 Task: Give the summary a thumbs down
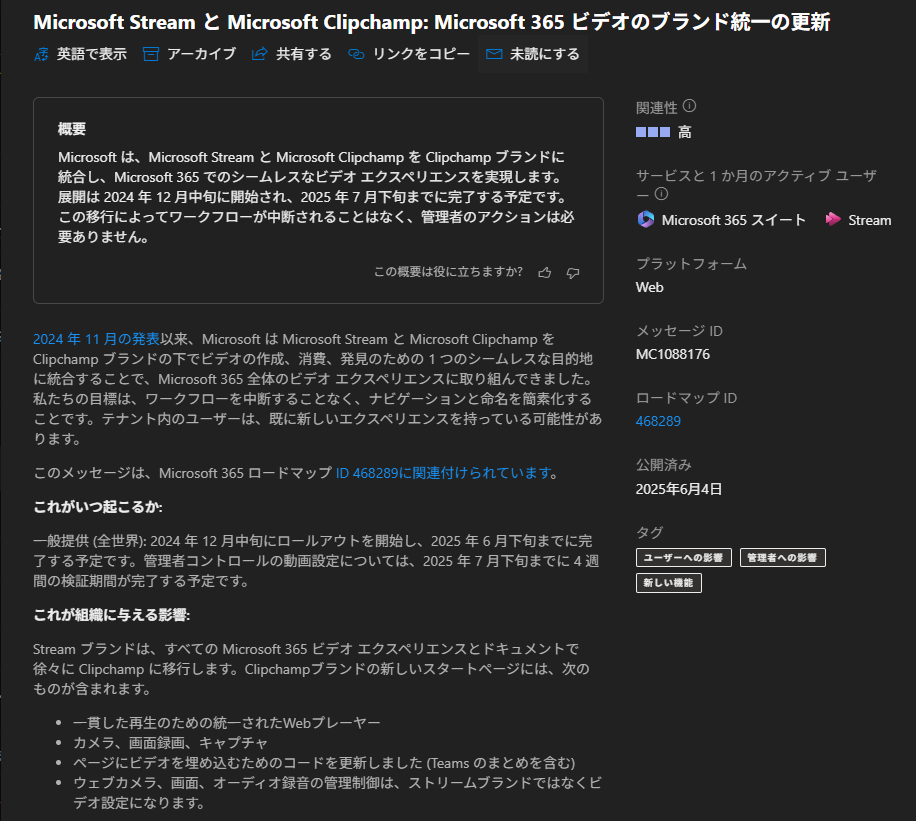tap(573, 272)
